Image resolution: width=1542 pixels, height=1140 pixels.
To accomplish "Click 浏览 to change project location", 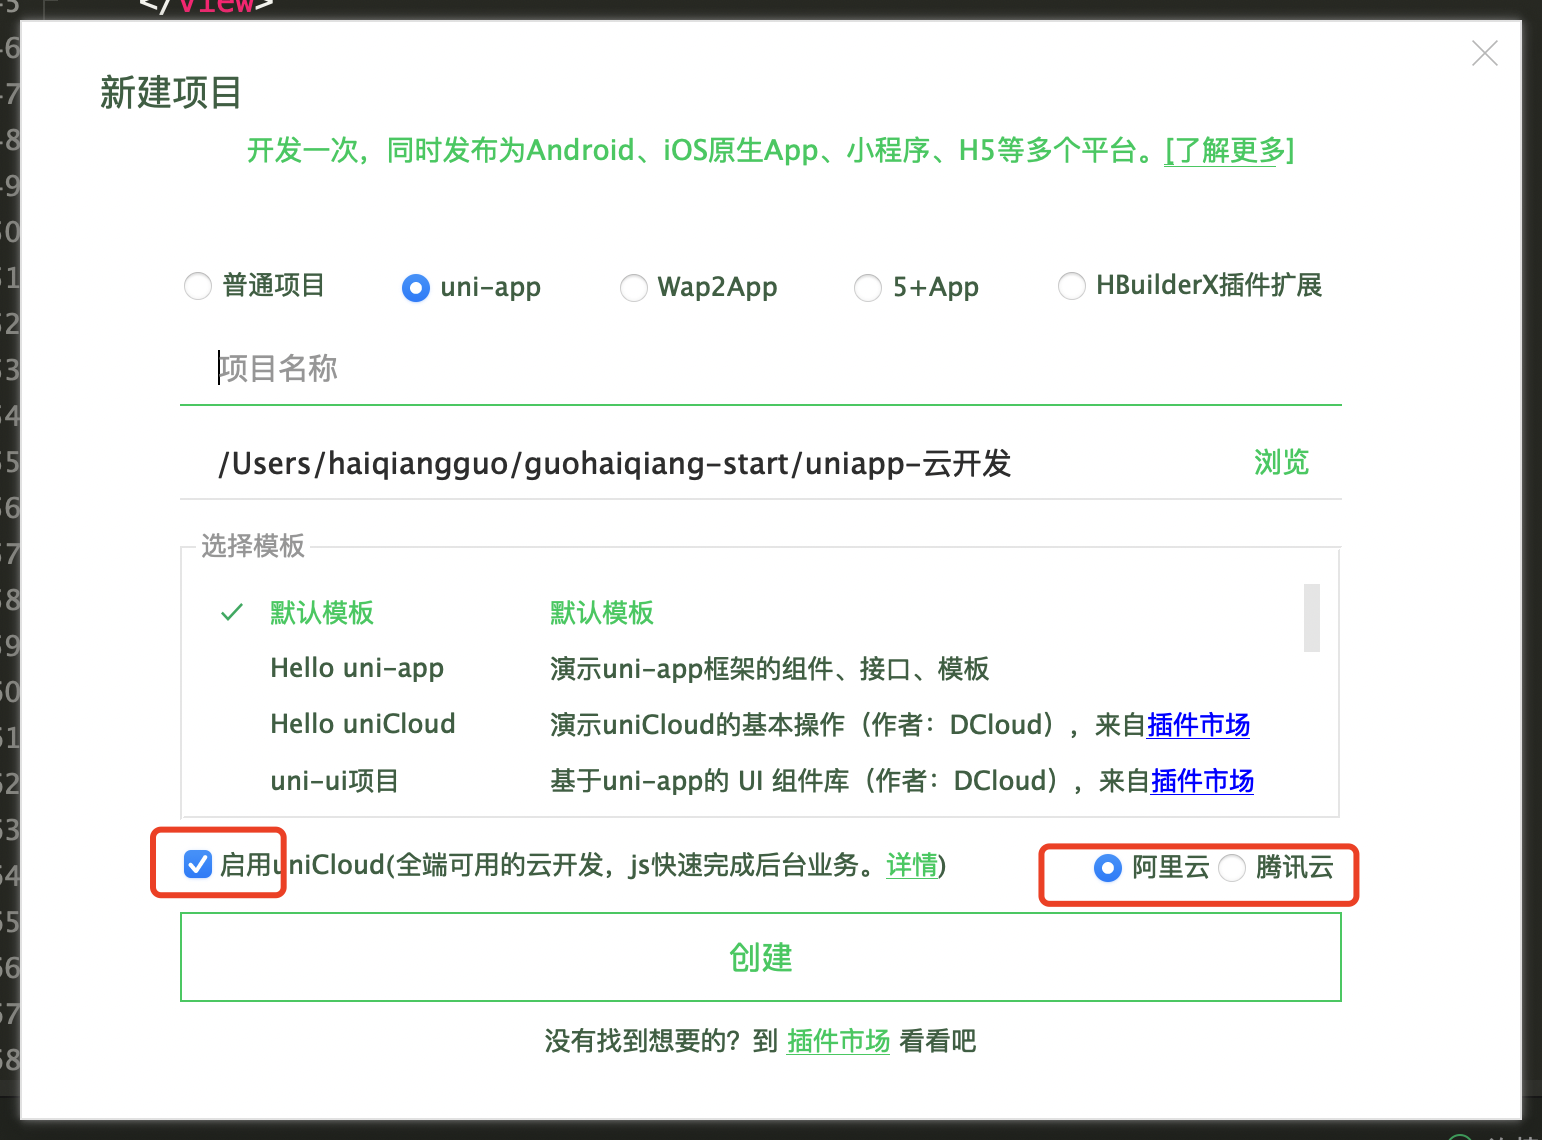I will (x=1280, y=463).
